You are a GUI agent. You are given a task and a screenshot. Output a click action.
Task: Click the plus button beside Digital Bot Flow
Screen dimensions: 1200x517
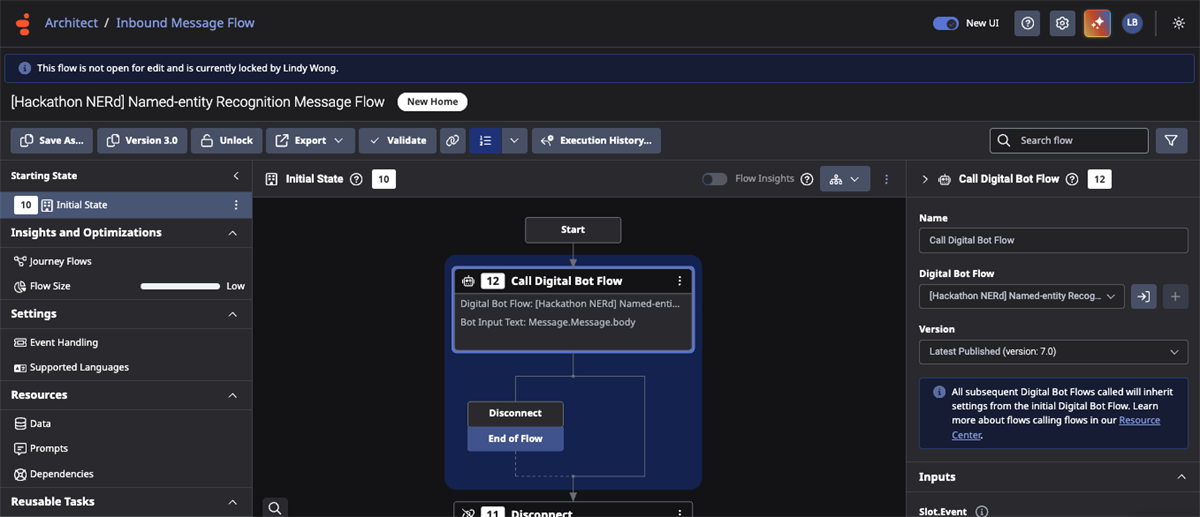(1175, 296)
